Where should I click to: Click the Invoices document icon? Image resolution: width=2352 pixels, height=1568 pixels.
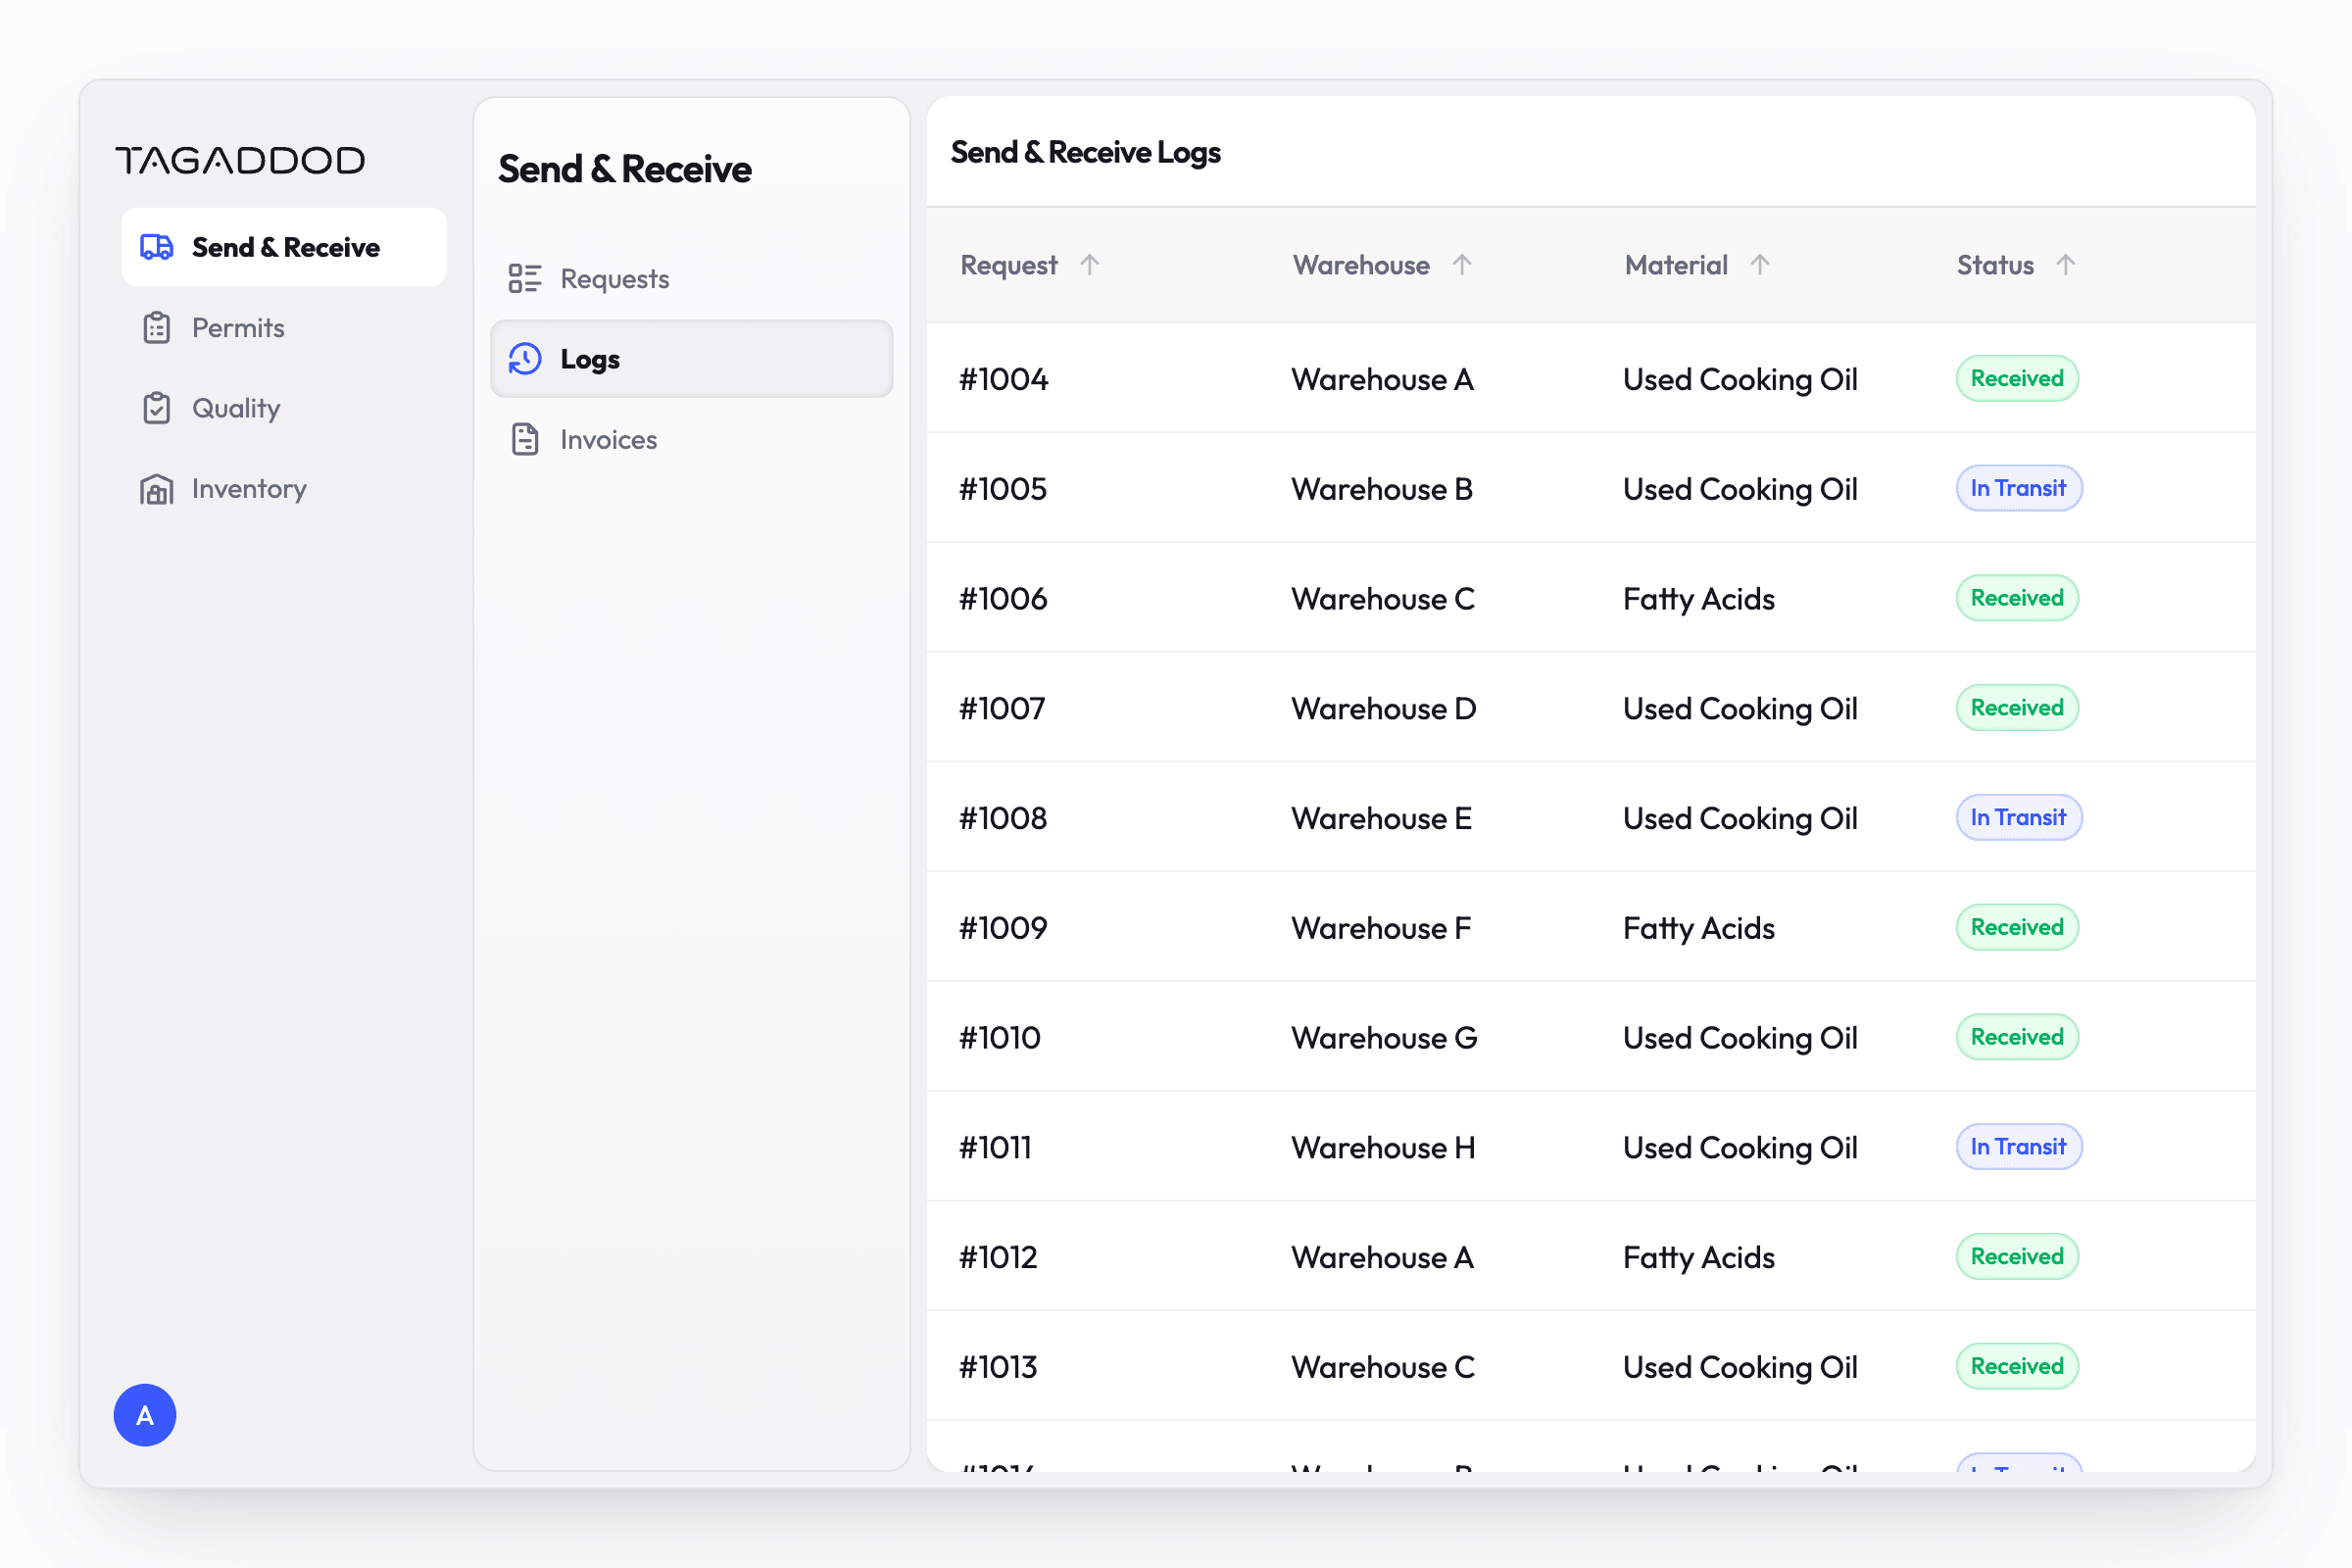(x=525, y=440)
